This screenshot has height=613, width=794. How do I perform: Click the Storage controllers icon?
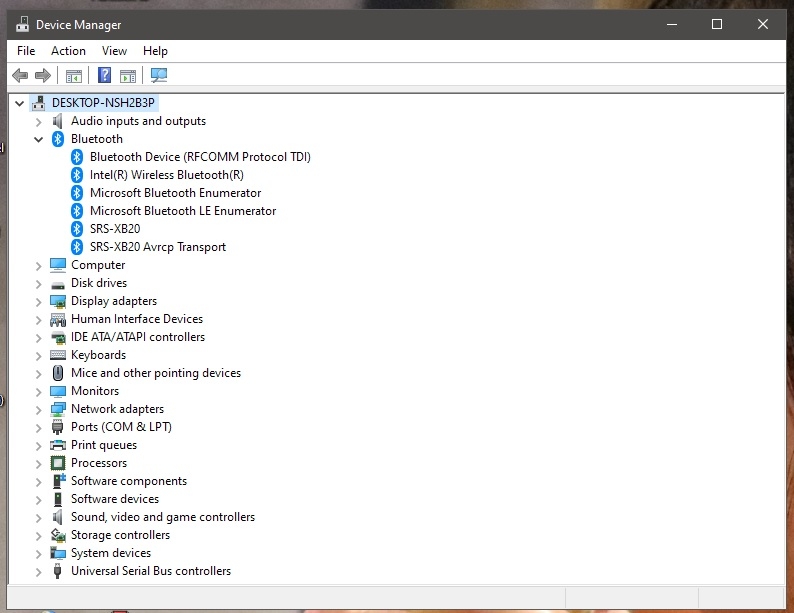58,535
